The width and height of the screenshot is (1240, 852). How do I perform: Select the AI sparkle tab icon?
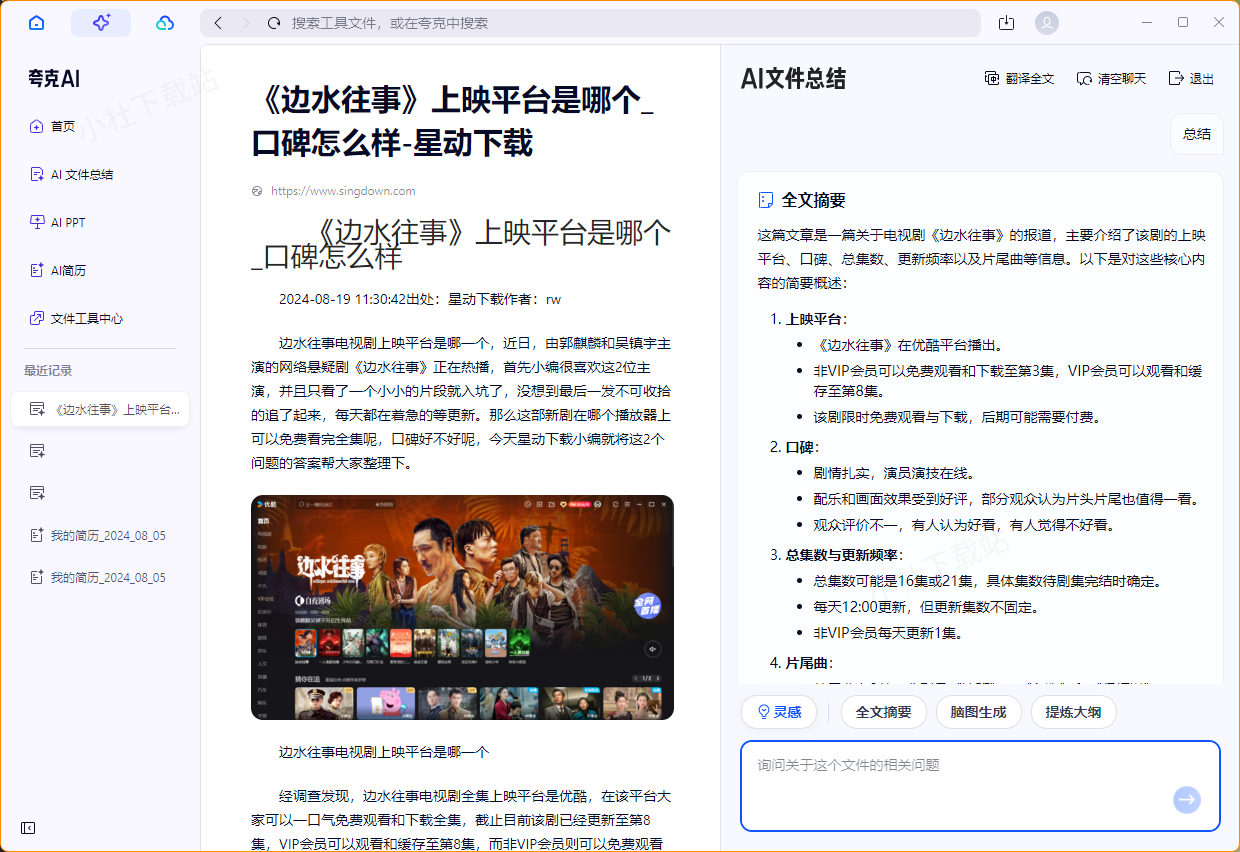tap(101, 23)
